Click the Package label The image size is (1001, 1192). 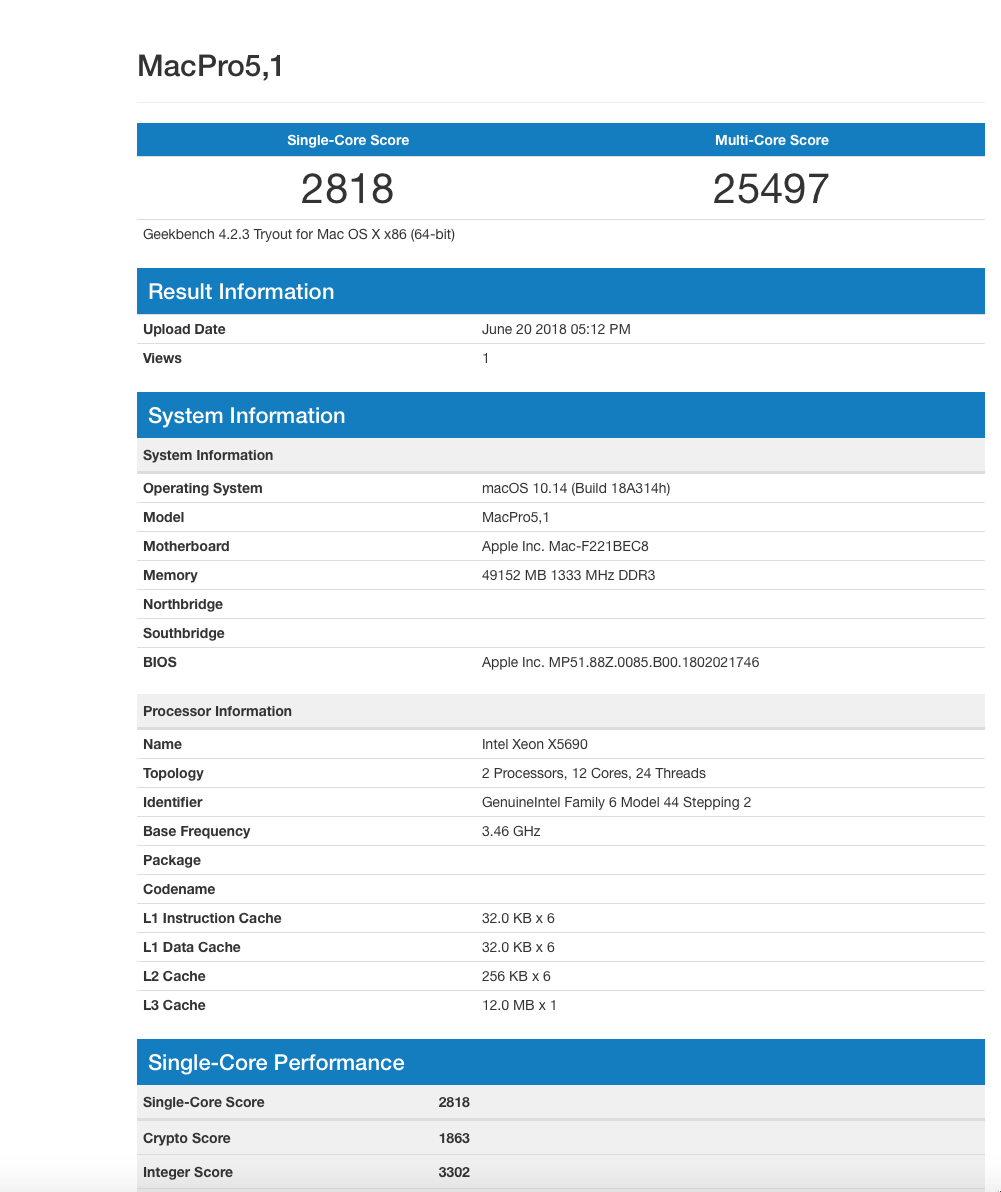[x=172, y=860]
